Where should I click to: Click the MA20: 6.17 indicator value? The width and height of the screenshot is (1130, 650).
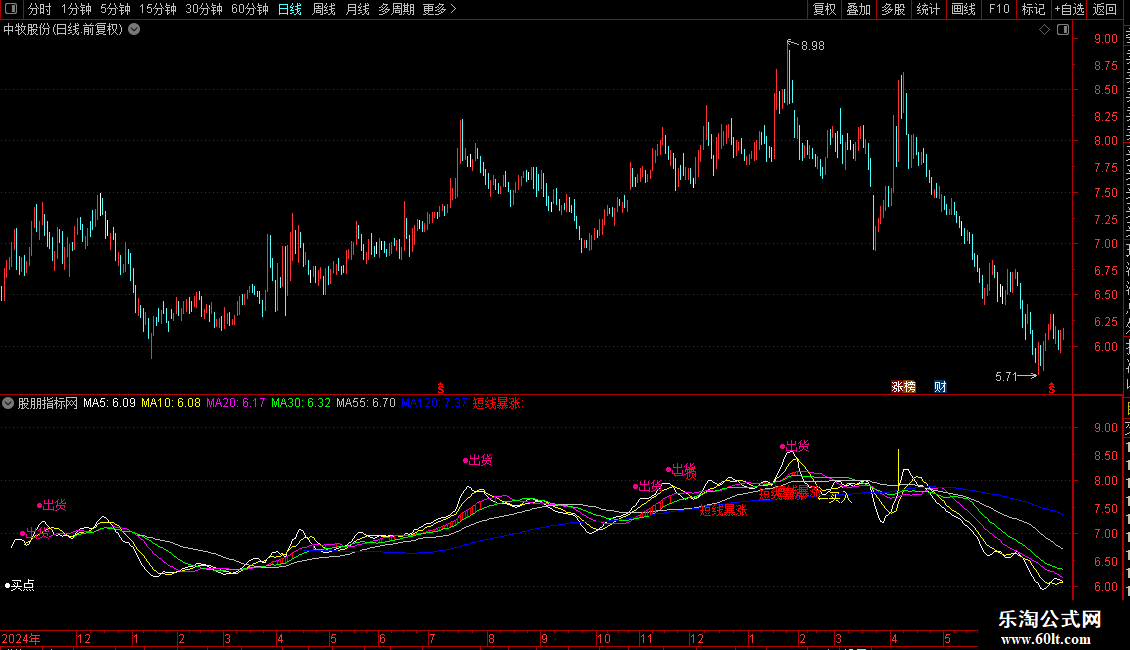[x=236, y=403]
